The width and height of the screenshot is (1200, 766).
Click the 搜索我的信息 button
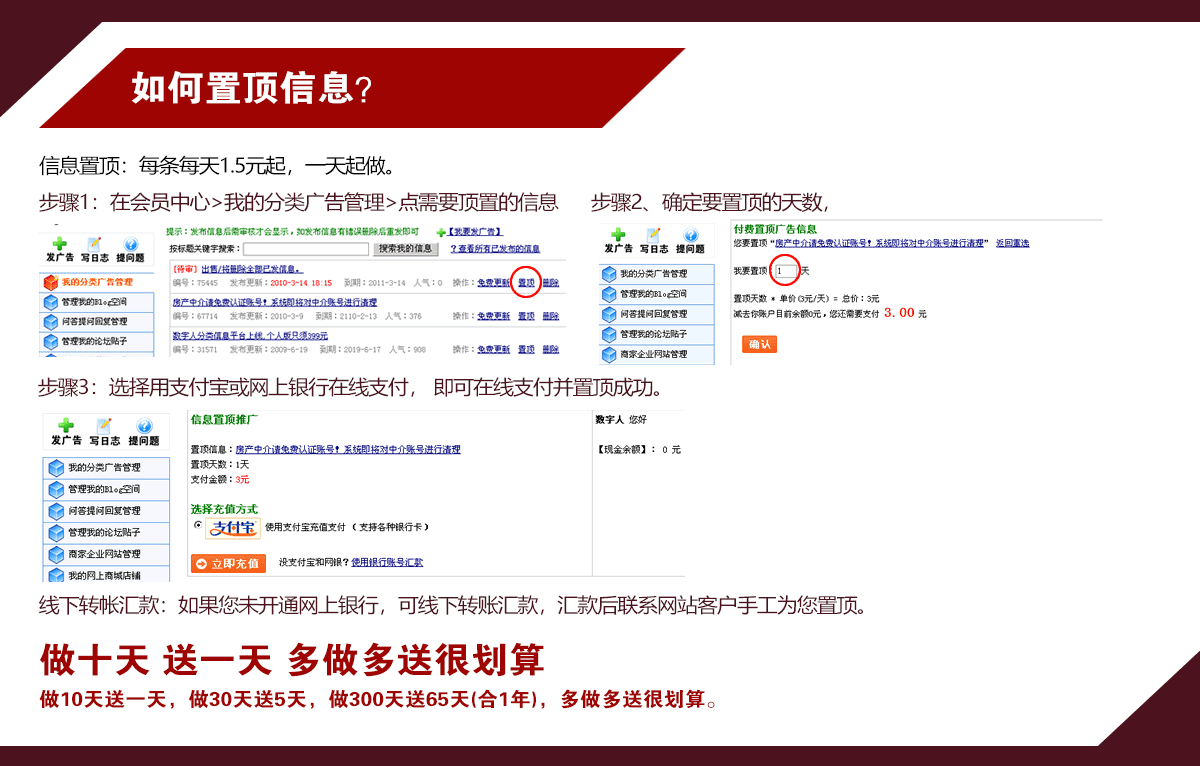pyautogui.click(x=405, y=249)
